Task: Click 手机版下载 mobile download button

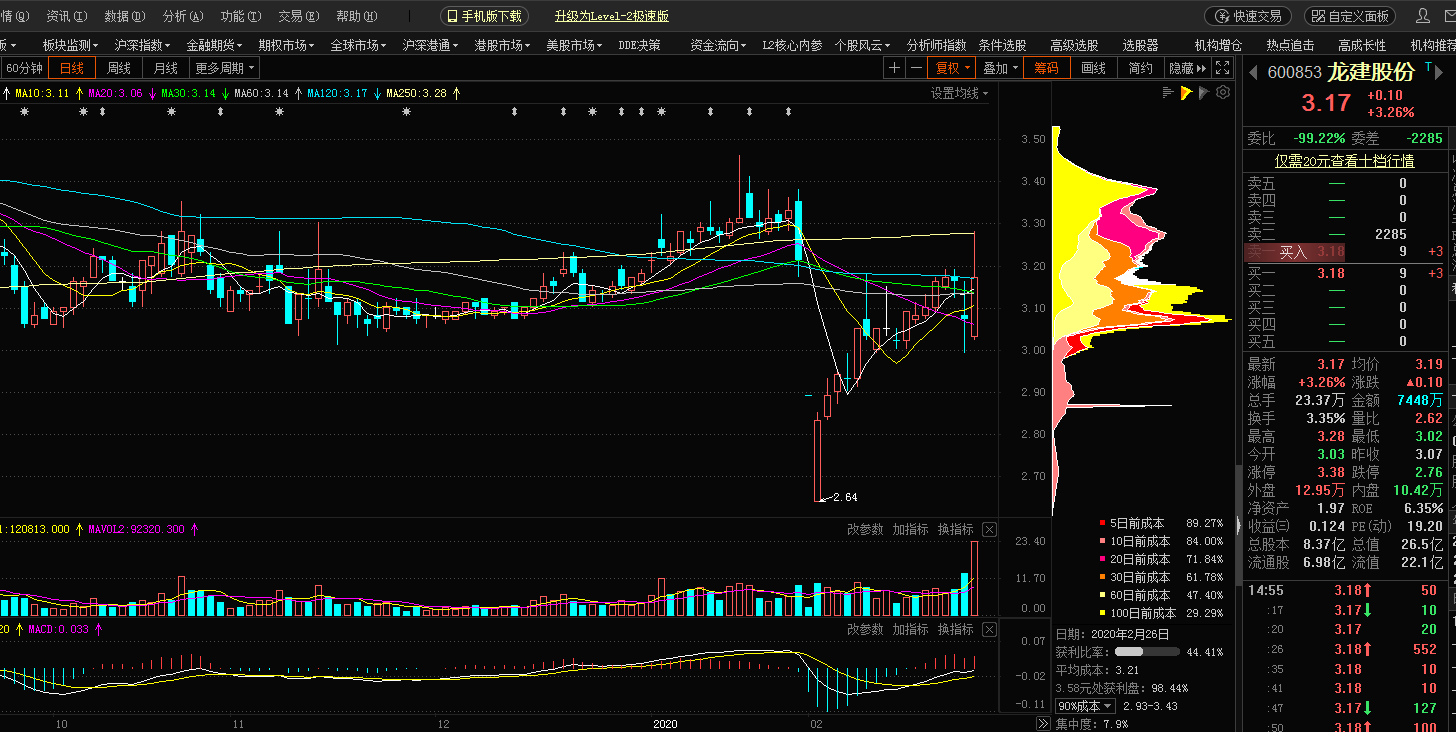Action: click(x=484, y=16)
